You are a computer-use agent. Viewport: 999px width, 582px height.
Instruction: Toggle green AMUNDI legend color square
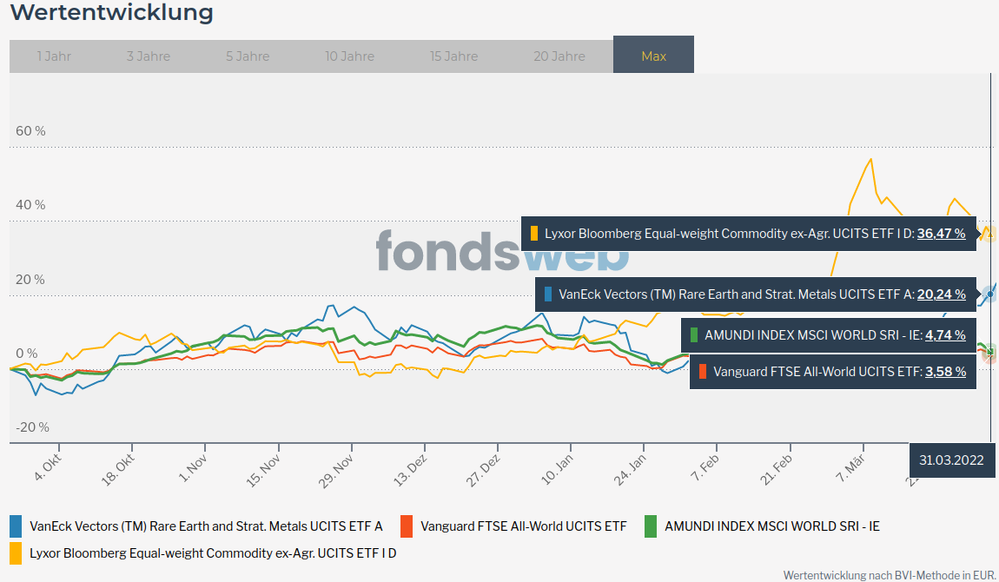click(x=650, y=525)
